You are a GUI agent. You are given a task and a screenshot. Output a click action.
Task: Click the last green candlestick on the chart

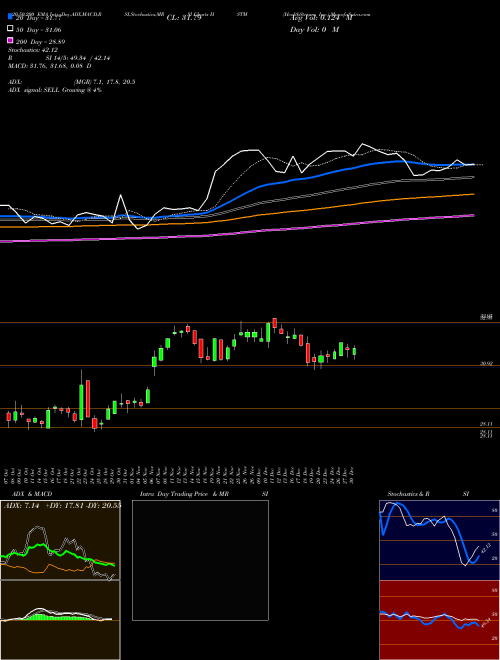click(x=354, y=352)
